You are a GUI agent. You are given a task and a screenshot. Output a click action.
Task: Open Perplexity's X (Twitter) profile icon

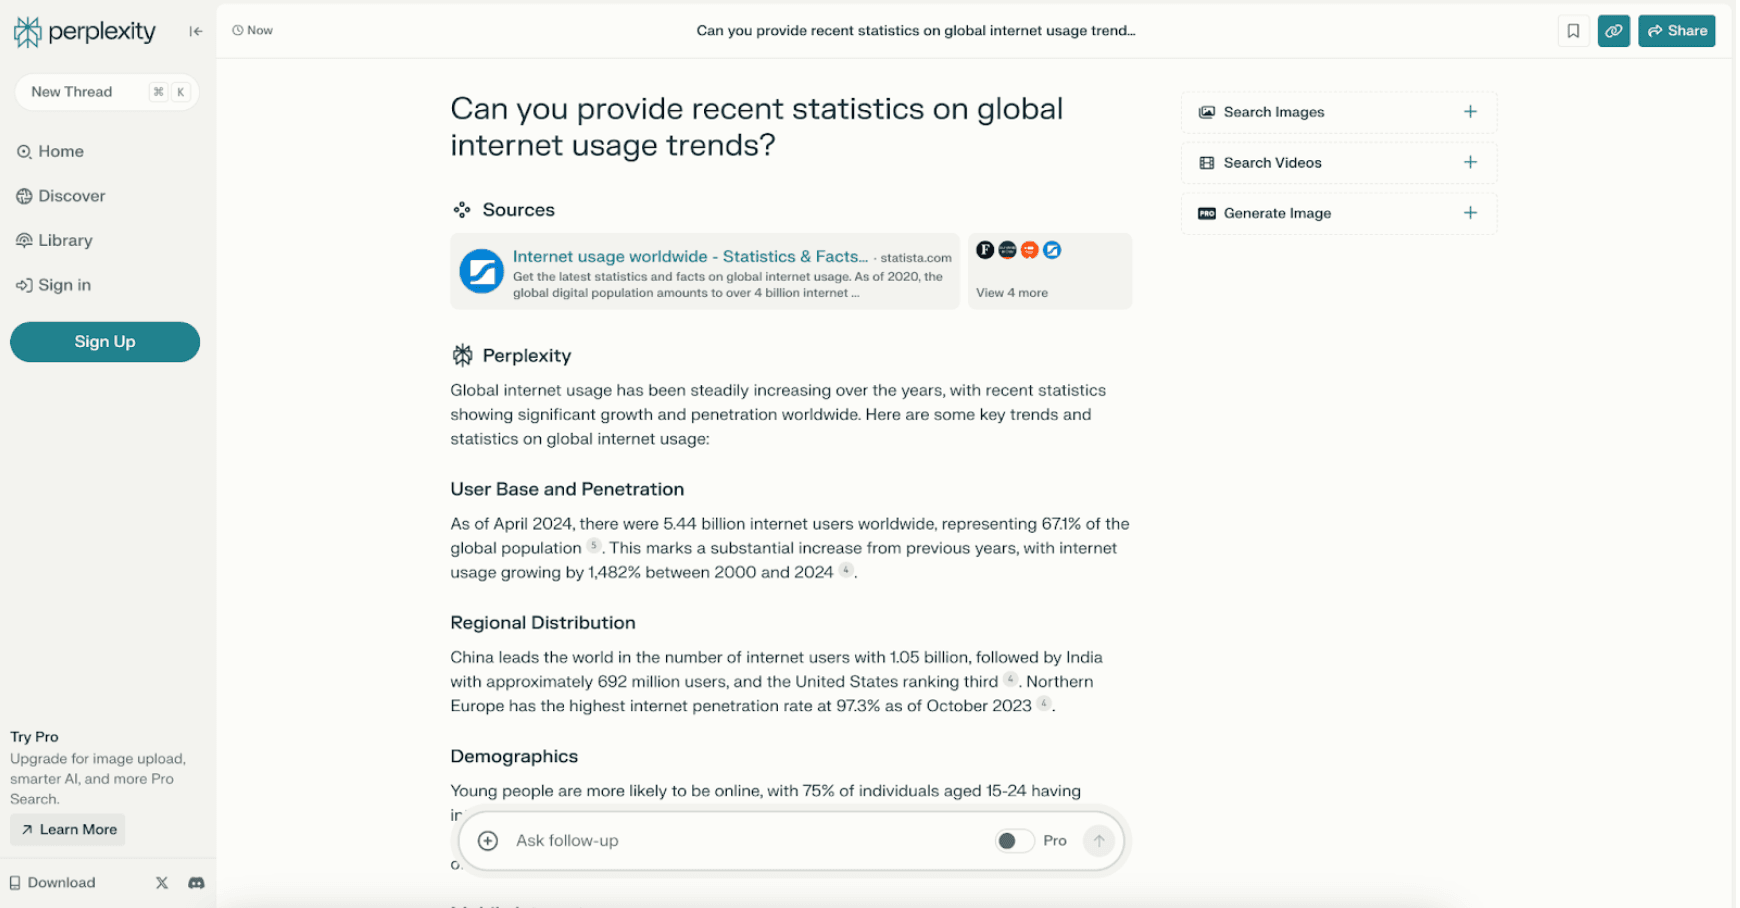coord(162,883)
